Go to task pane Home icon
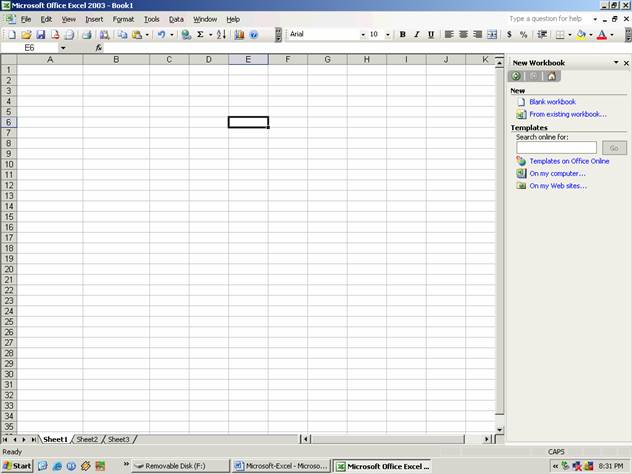The image size is (632, 474). point(552,76)
